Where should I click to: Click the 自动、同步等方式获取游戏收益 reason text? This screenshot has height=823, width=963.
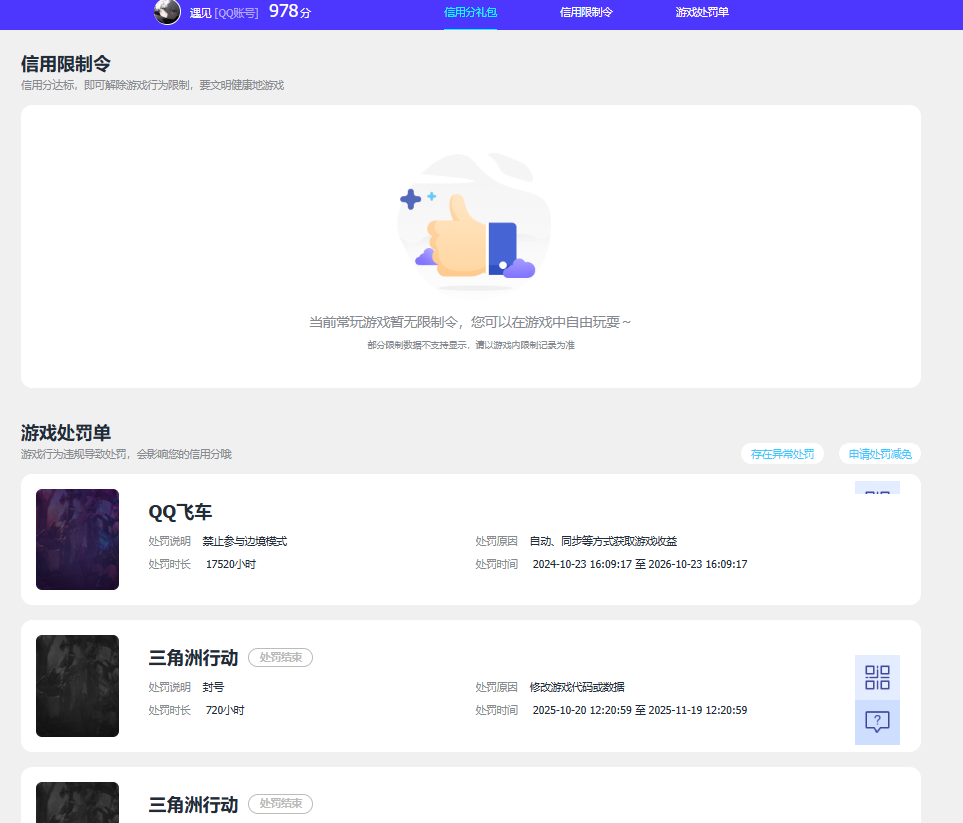603,541
